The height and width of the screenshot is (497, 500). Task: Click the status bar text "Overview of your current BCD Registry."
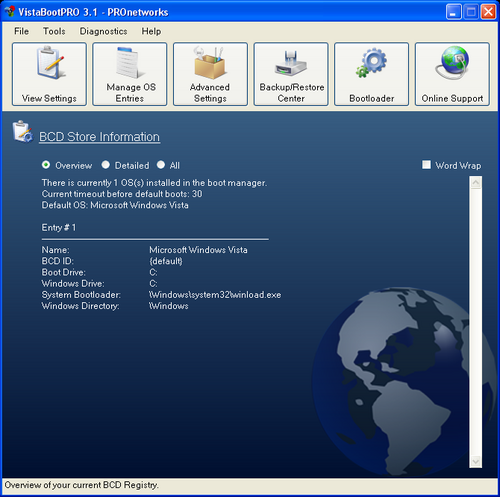coord(82,485)
